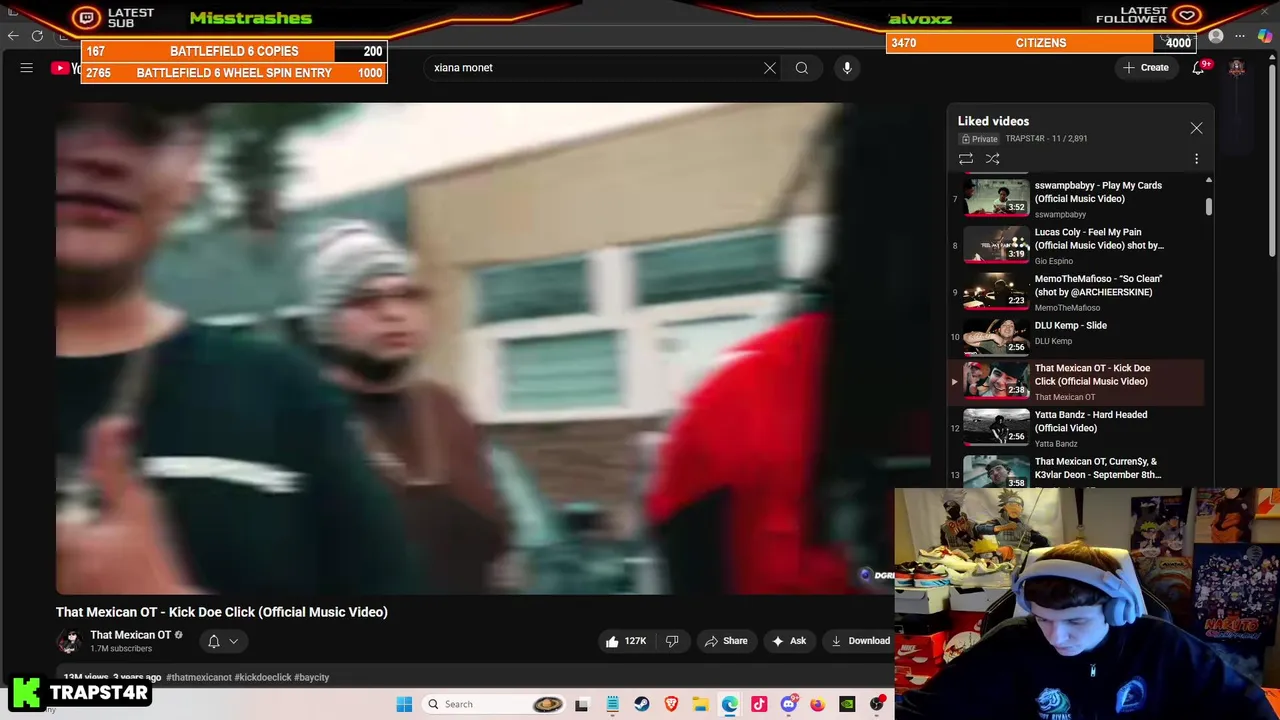Open That Mexican OT channel name link

click(130, 635)
